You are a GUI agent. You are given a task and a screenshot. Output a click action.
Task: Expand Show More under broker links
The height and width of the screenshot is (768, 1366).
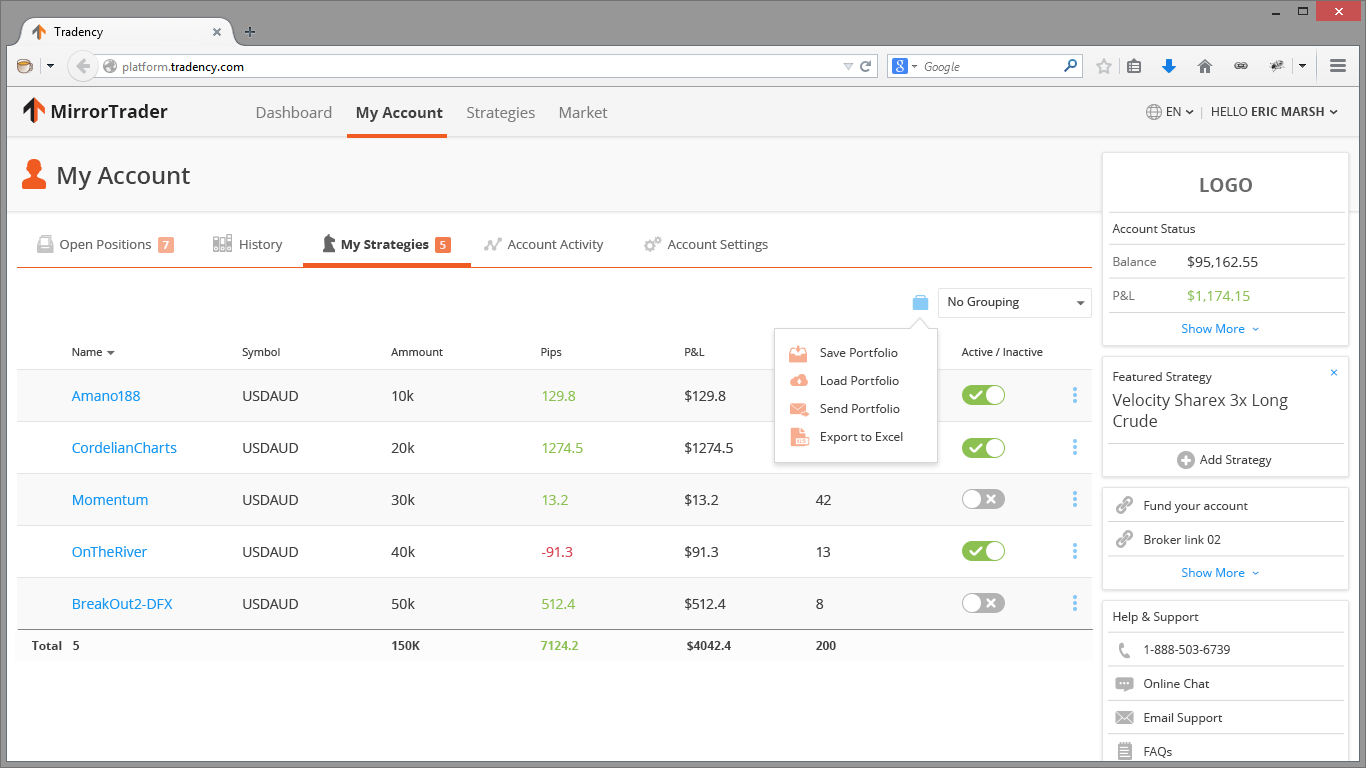pos(1220,573)
